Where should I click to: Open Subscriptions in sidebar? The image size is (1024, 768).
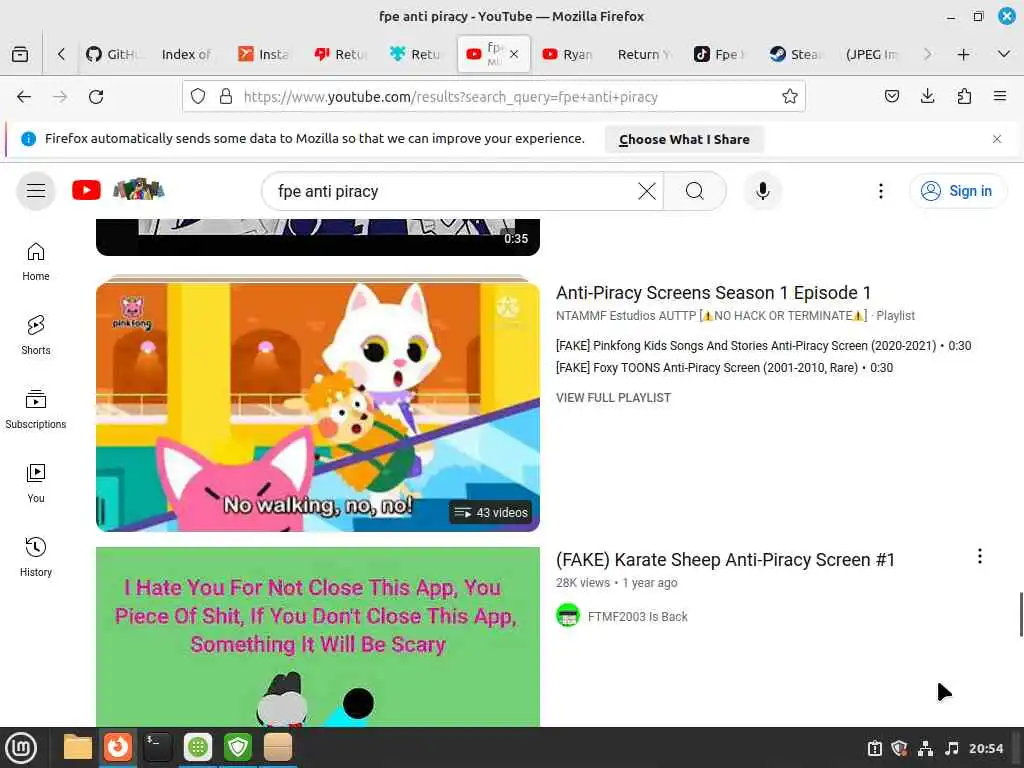tap(36, 409)
